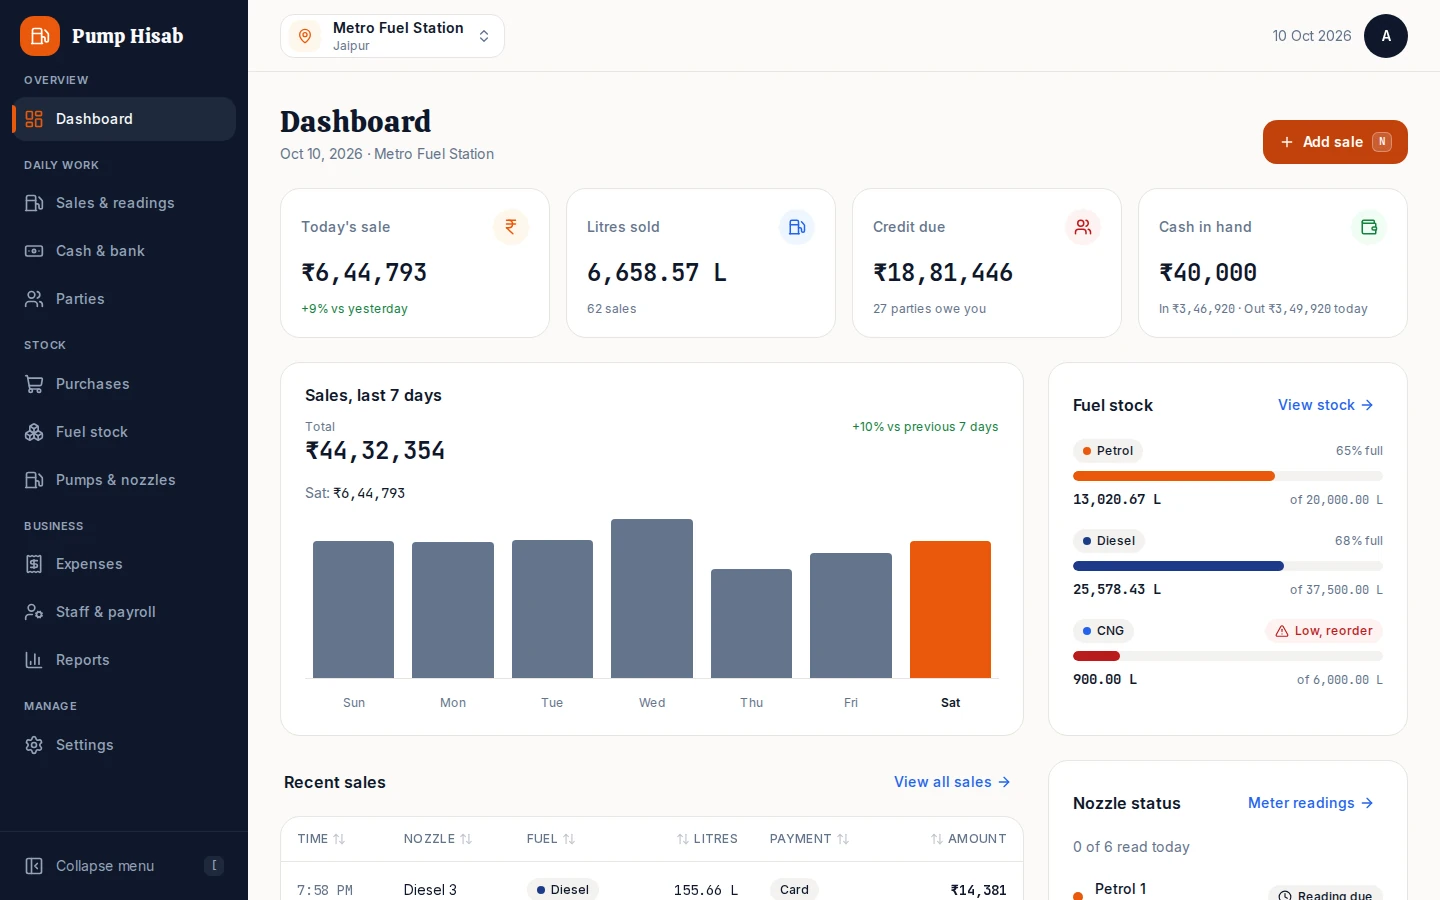Viewport: 1440px width, 900px height.
Task: Click the fuel pump icon on Litres sold card
Action: click(797, 227)
